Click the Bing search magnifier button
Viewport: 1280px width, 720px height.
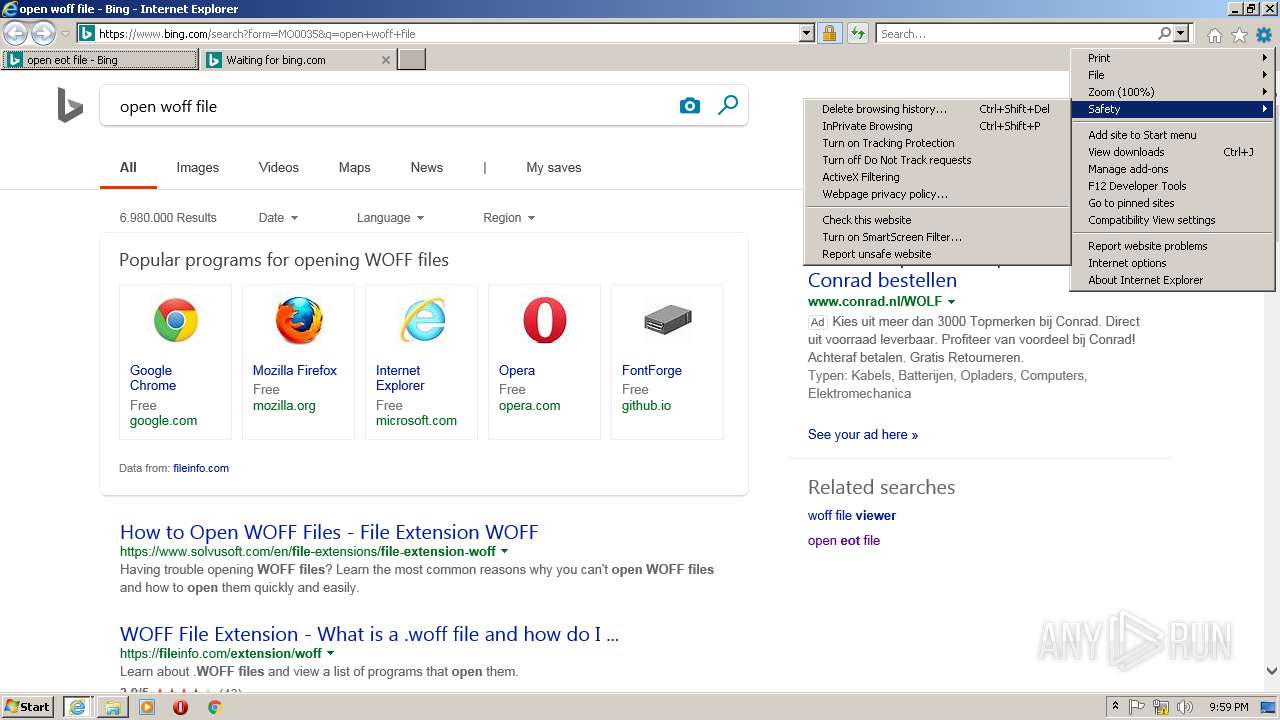[728, 105]
